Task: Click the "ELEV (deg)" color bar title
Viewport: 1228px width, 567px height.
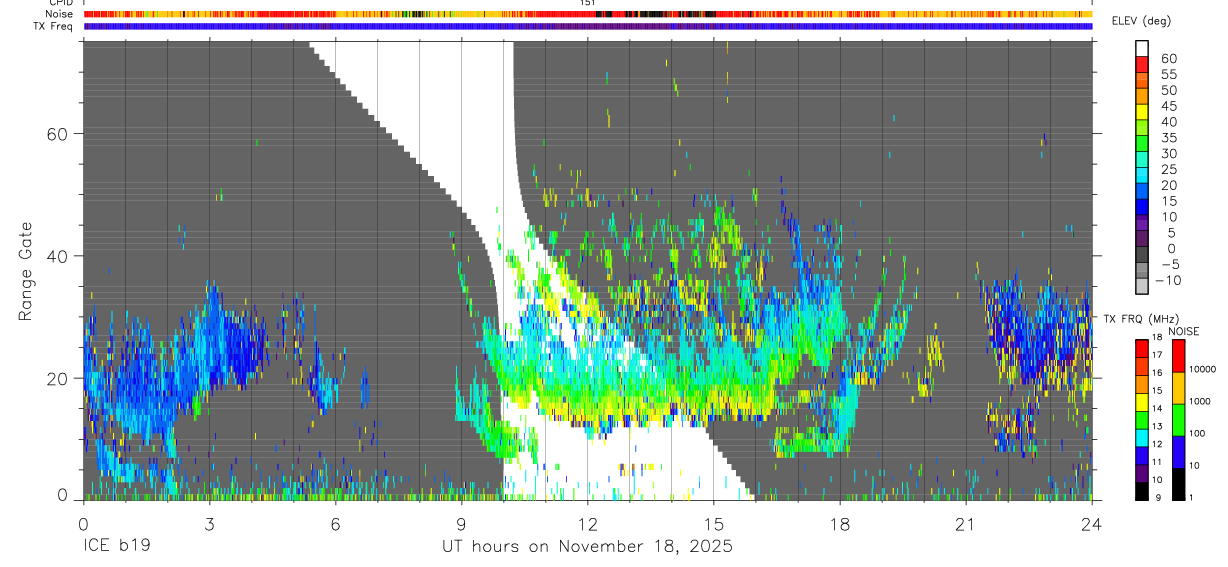Action: (x=1143, y=21)
